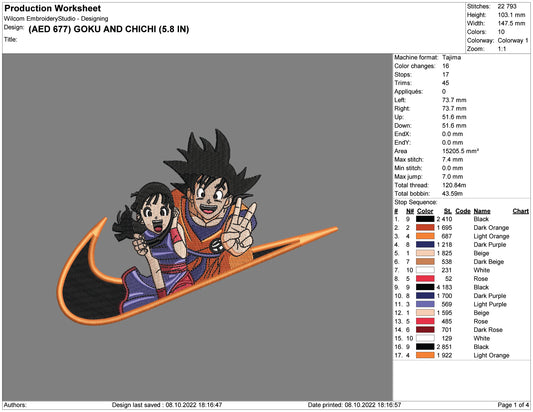
Task: Select the Light Purple swatch in row 11
Action: click(425, 304)
